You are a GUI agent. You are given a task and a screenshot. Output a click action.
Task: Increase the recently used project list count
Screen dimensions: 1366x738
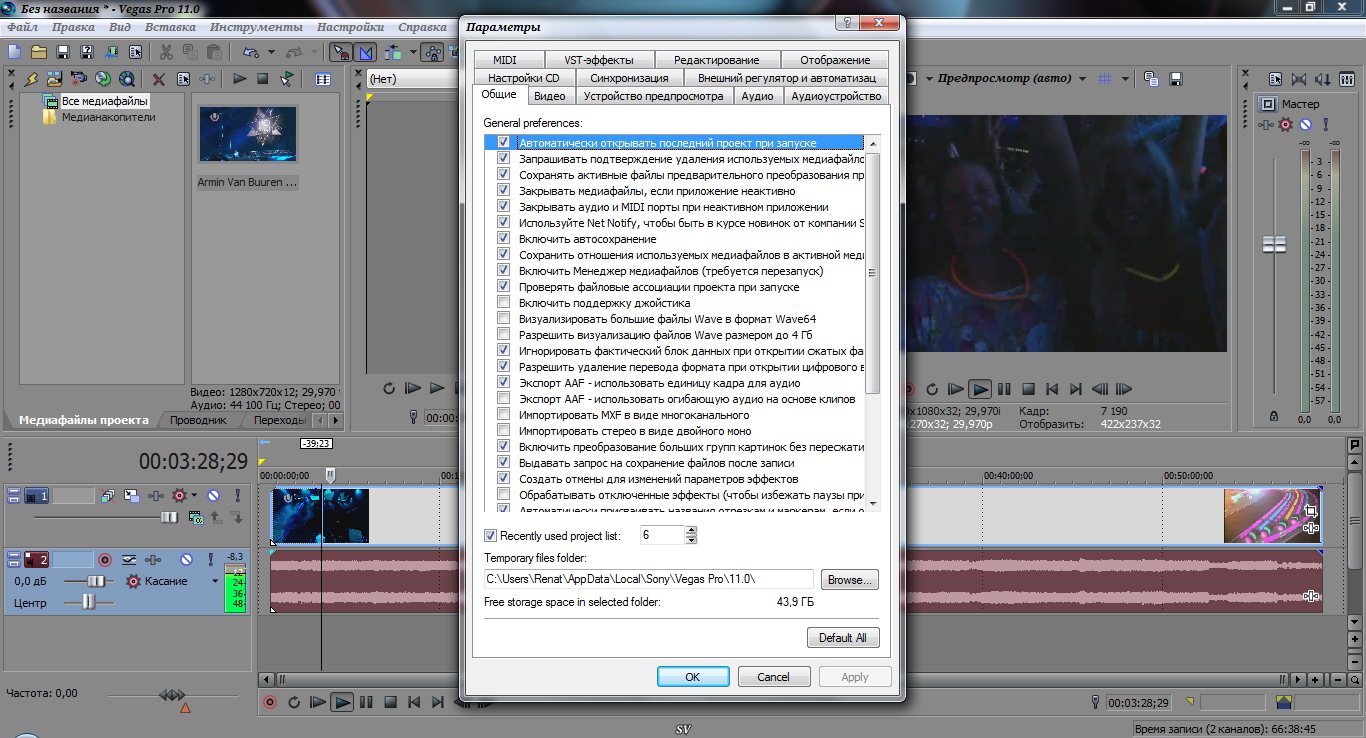(691, 530)
